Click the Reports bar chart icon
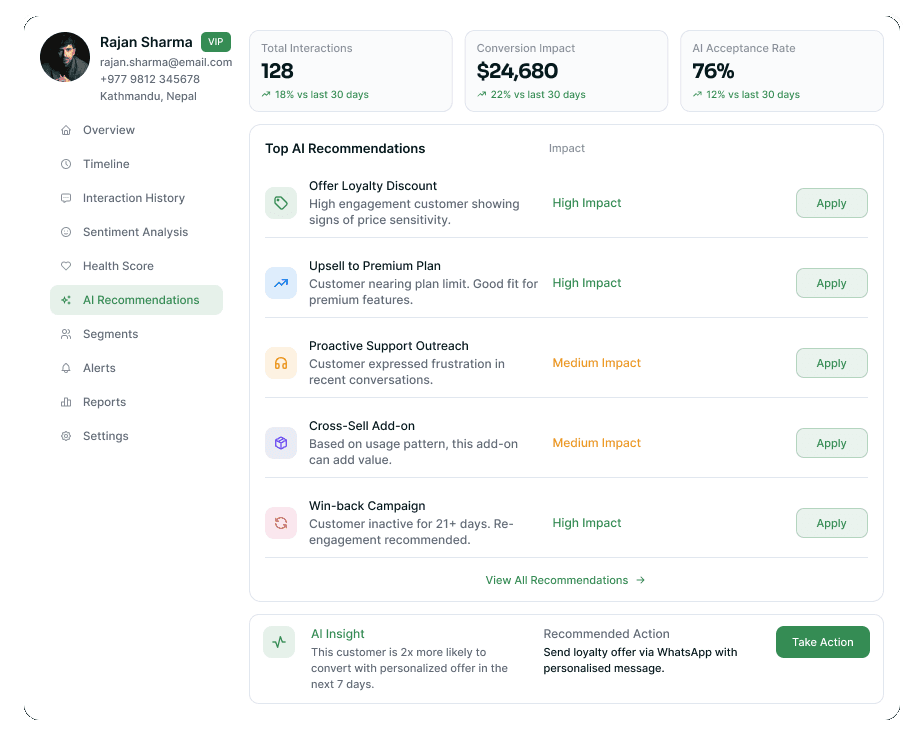The image size is (924, 752). click(x=66, y=403)
